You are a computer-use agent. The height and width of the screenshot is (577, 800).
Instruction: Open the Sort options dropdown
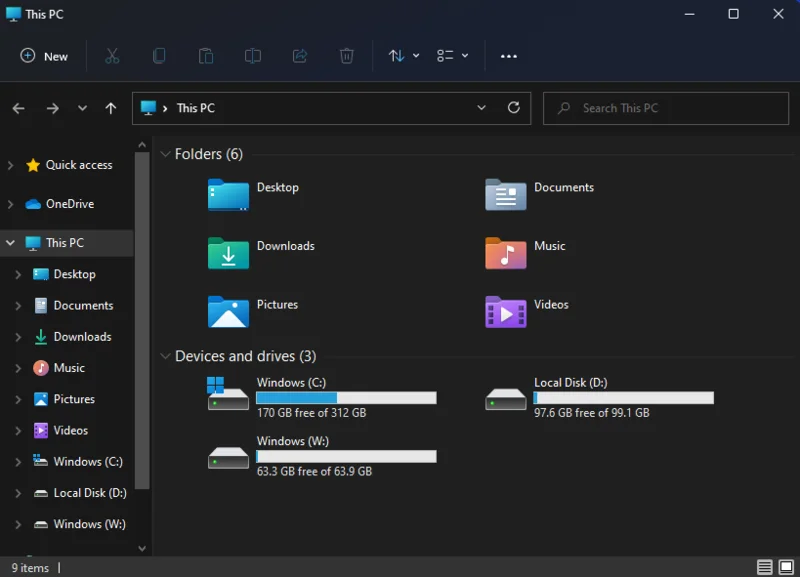pos(403,56)
